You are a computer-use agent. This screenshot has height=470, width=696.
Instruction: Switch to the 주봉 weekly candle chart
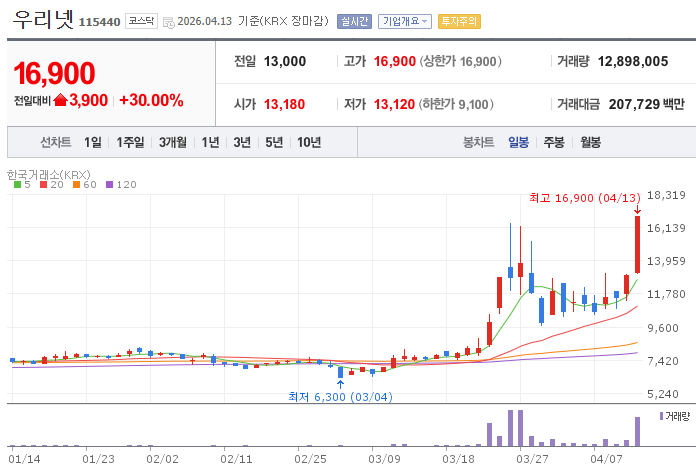554,142
